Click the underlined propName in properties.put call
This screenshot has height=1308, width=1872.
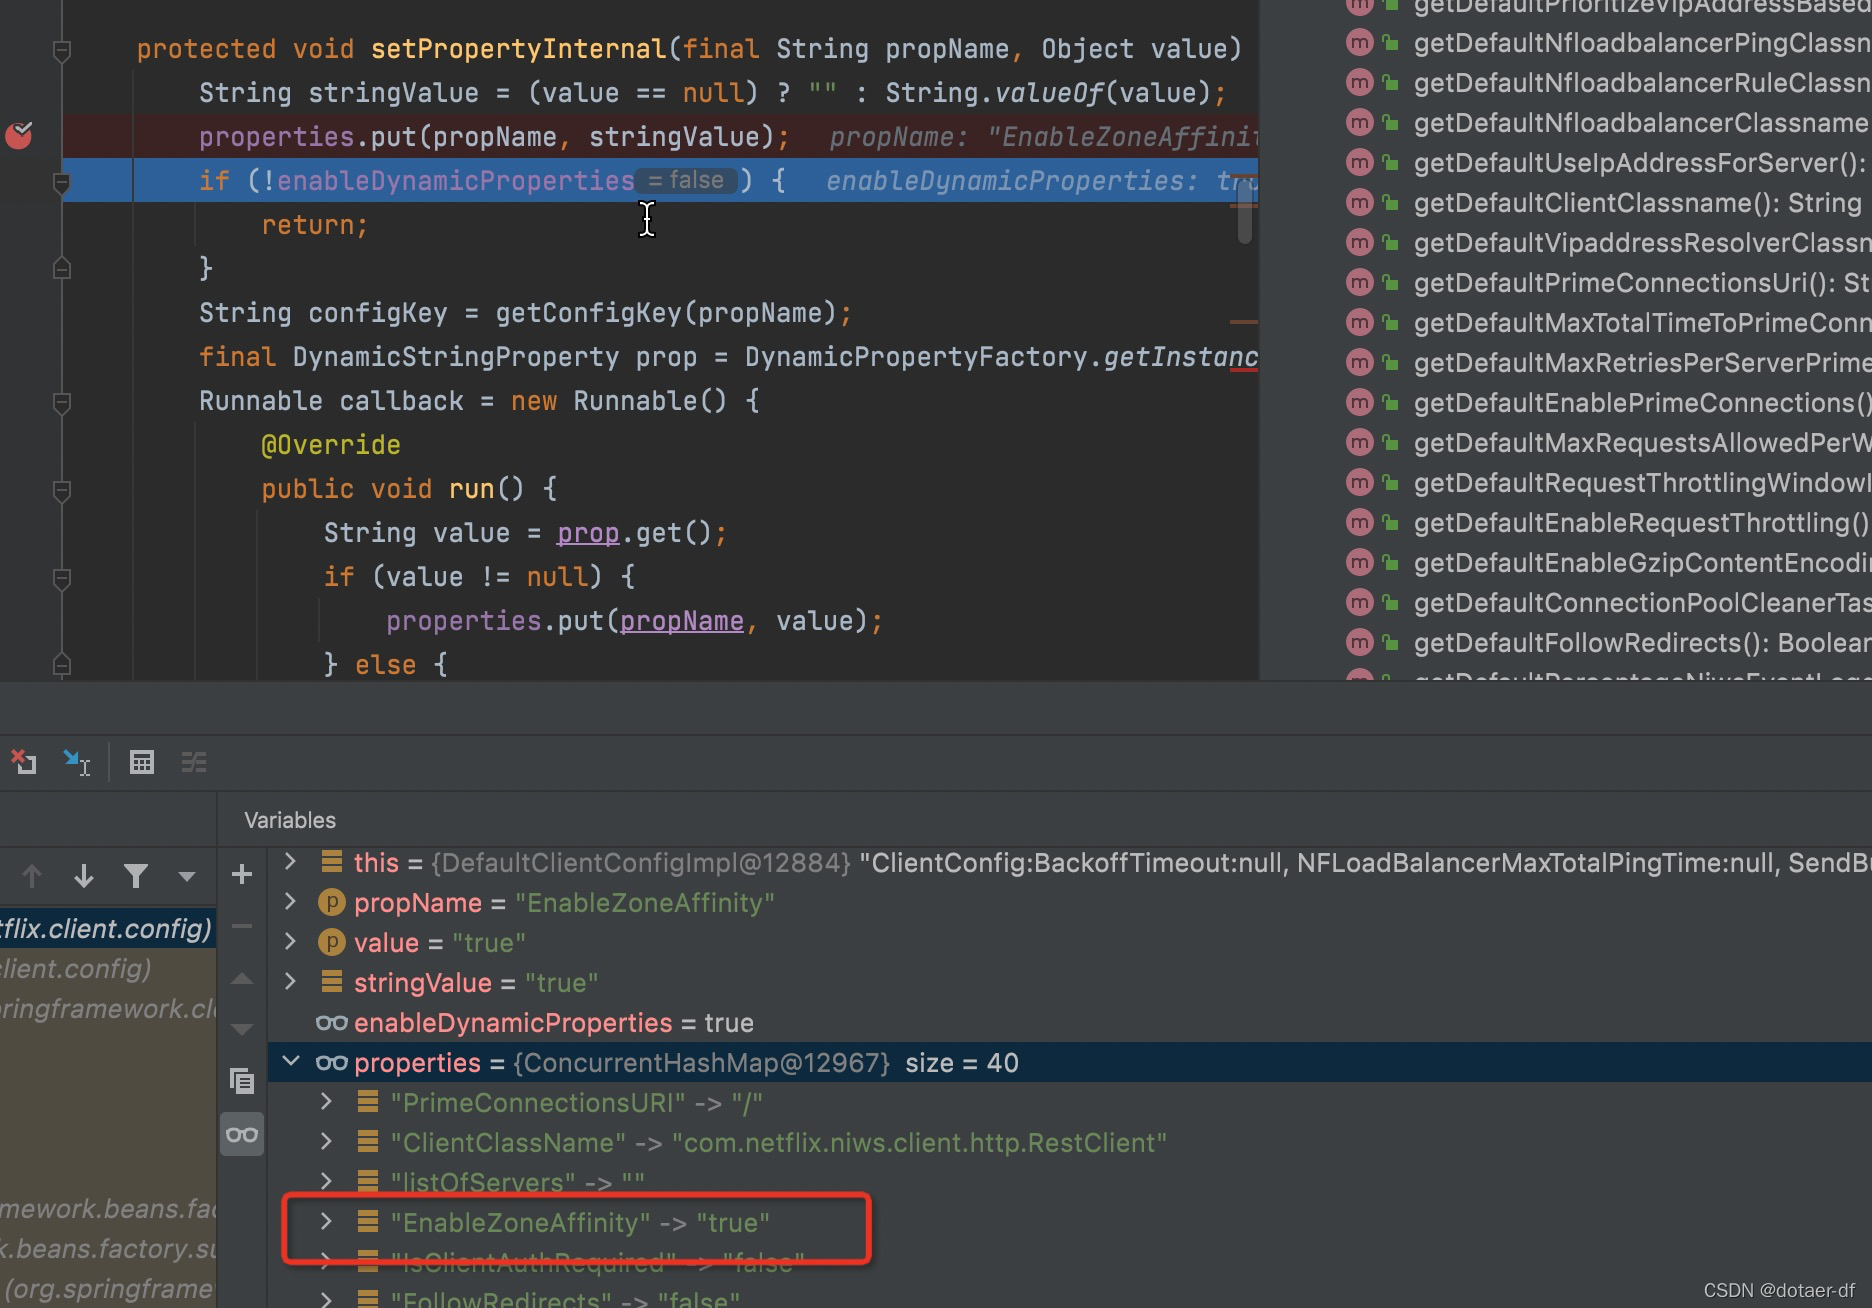(x=681, y=620)
